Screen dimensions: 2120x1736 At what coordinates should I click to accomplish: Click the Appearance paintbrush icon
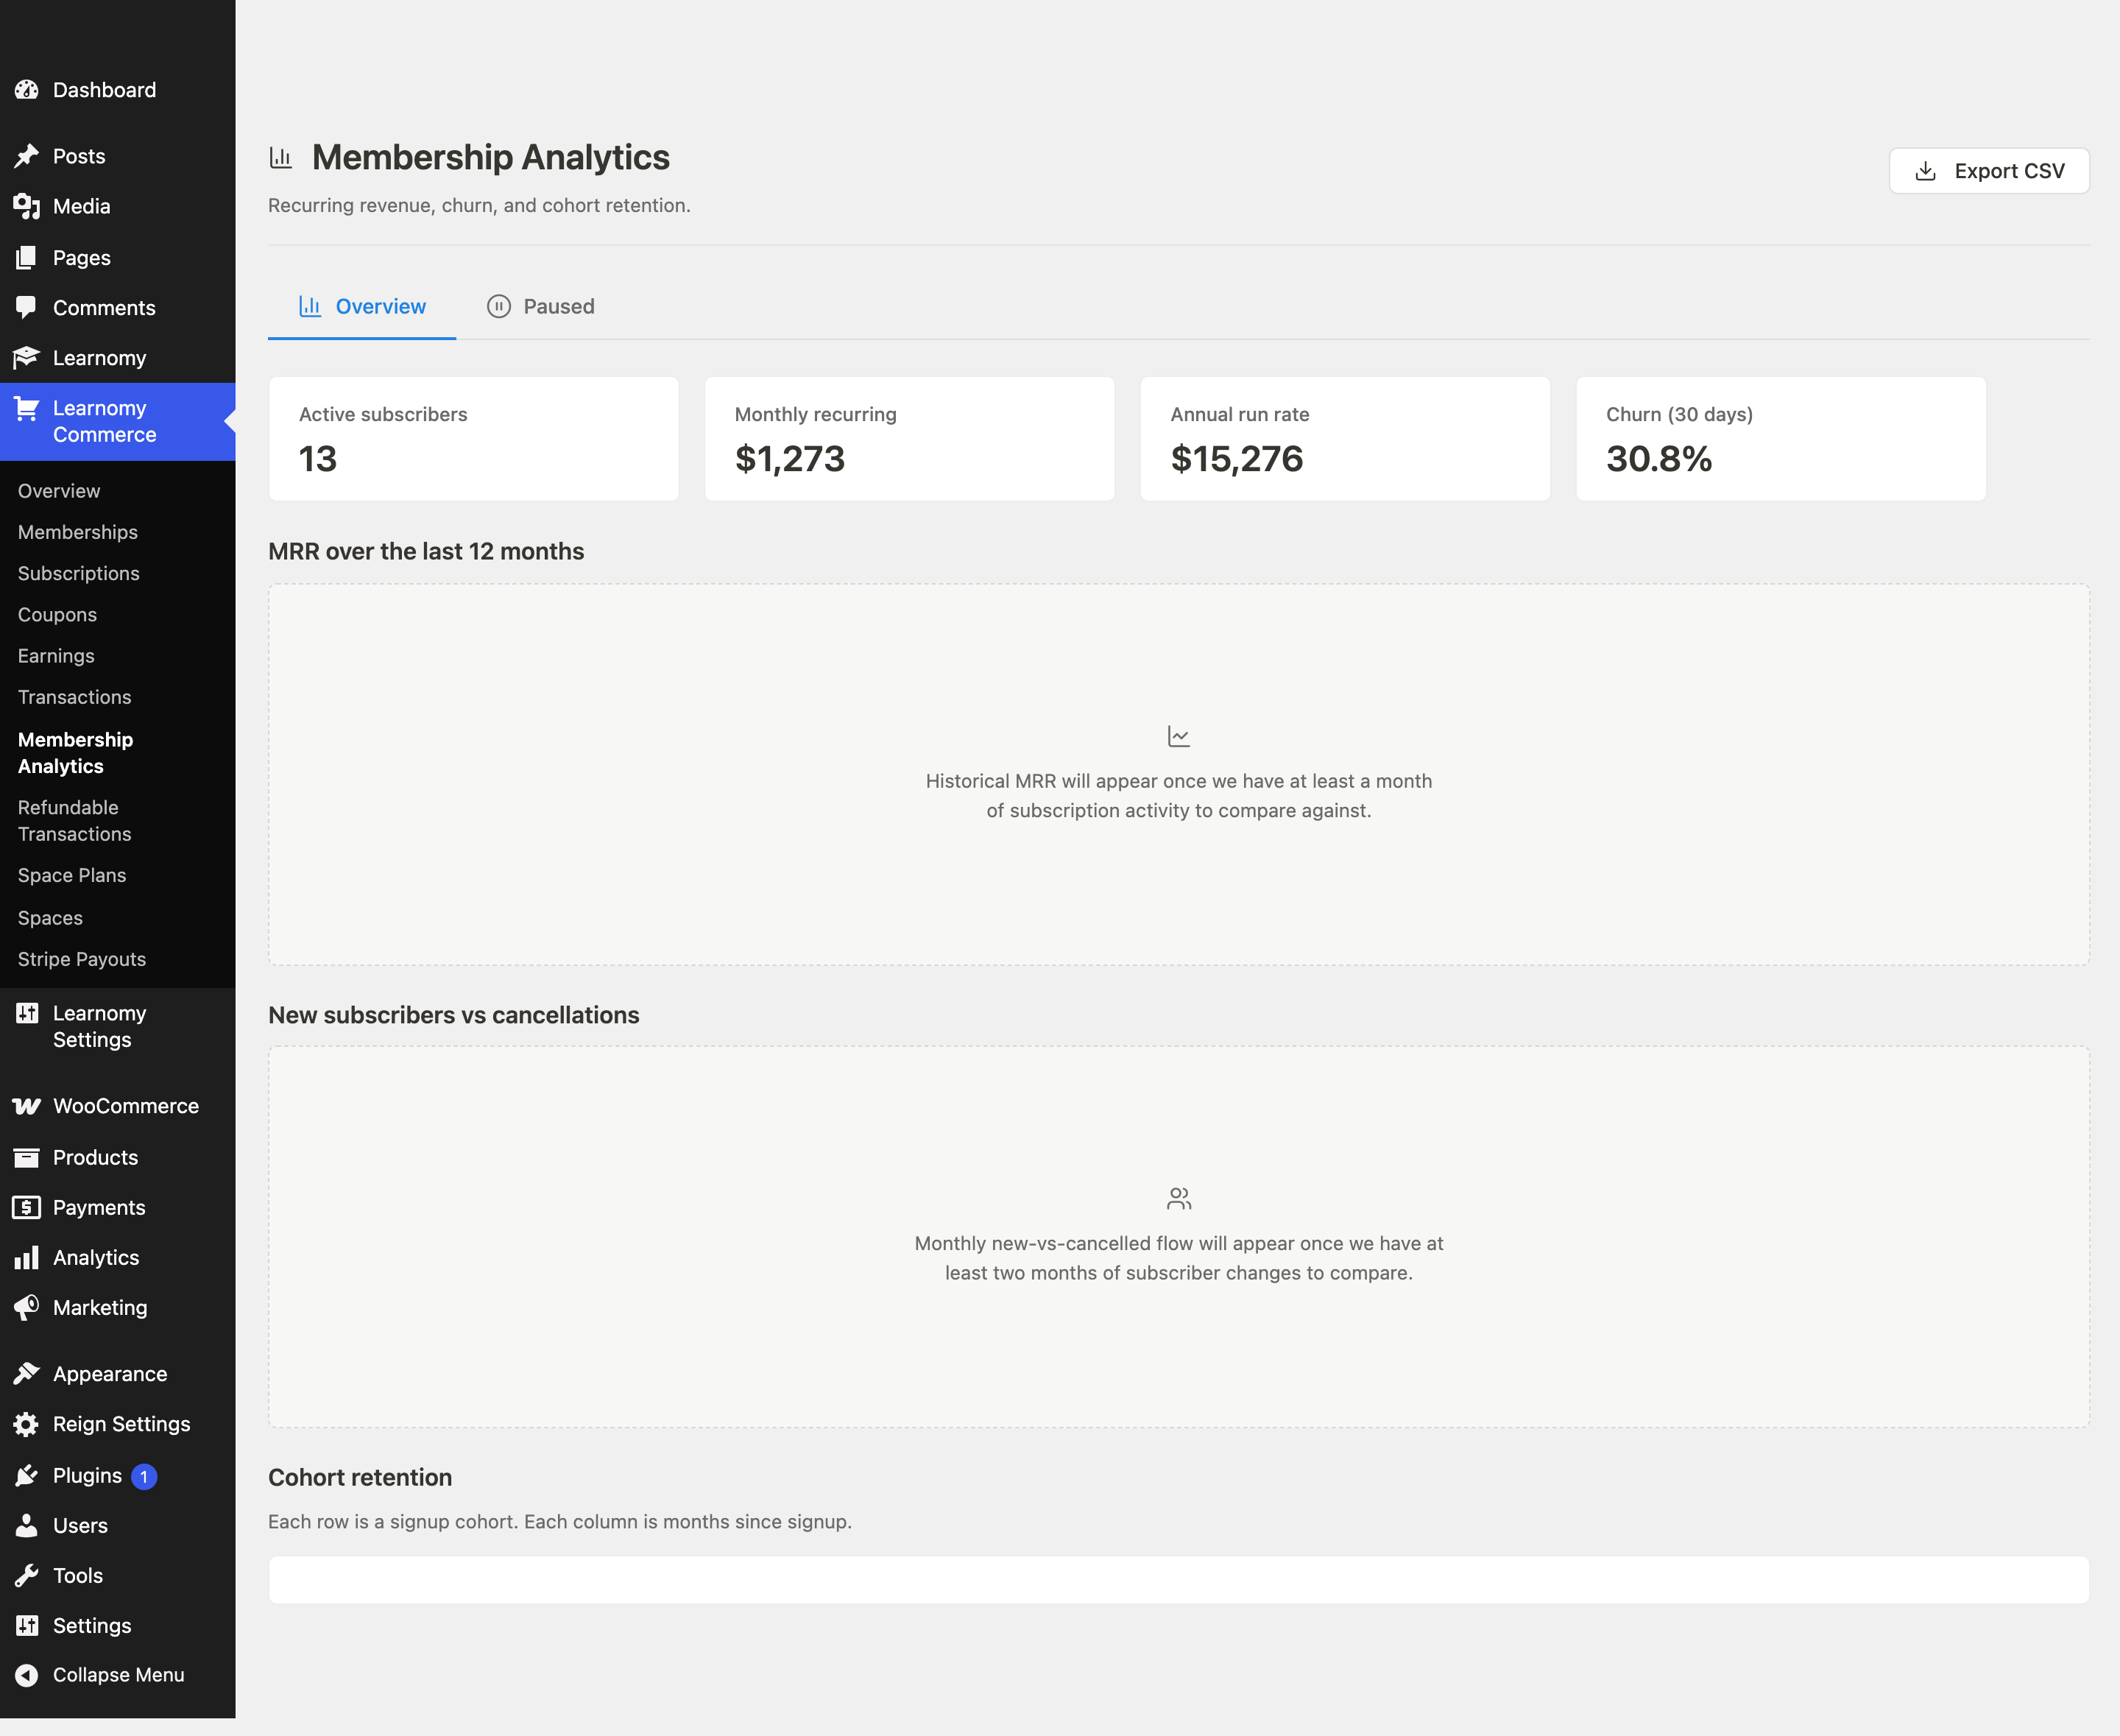click(x=27, y=1374)
